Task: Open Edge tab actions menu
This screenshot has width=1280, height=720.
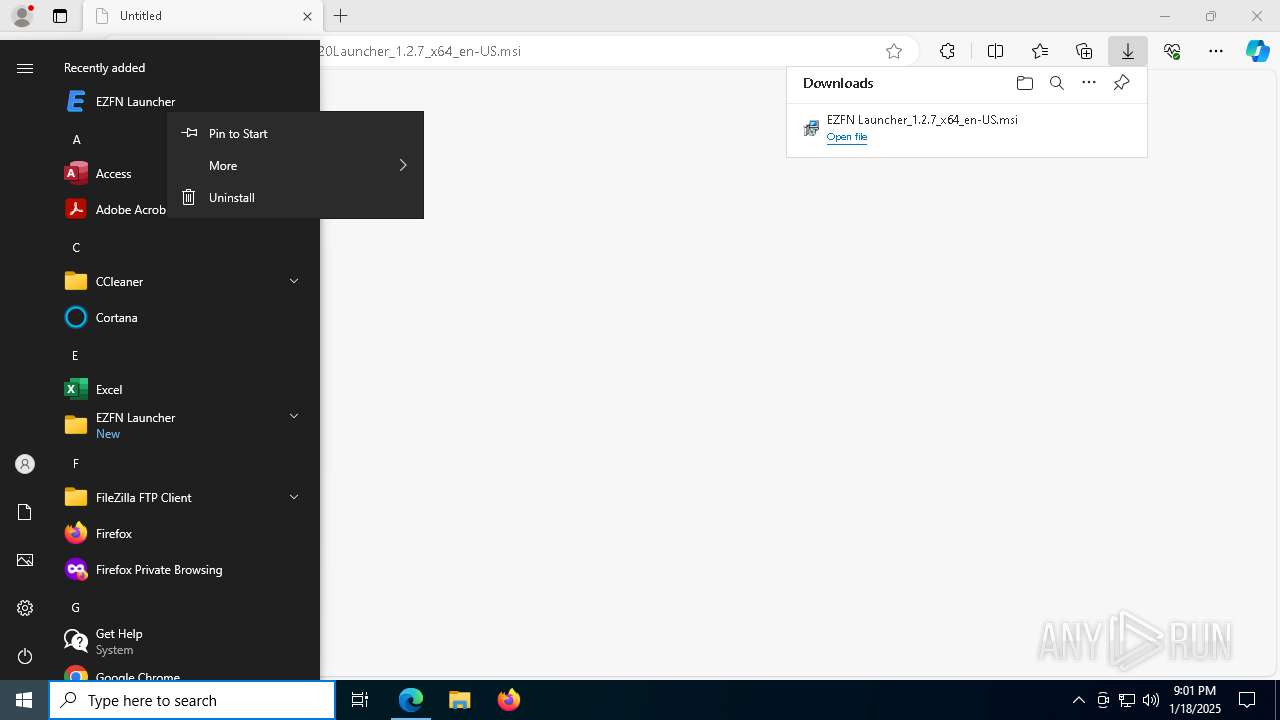Action: click(x=60, y=16)
